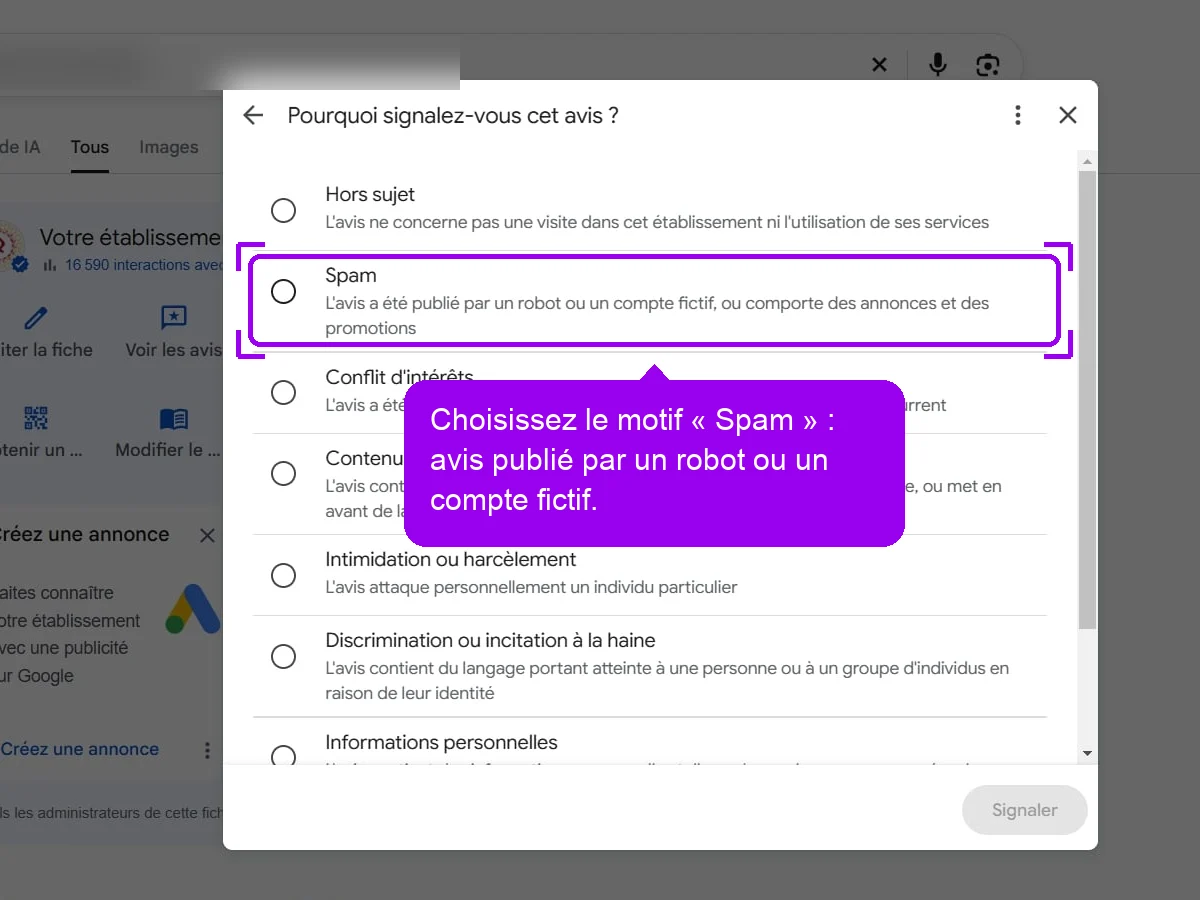Image resolution: width=1200 pixels, height=900 pixels.
Task: Click the "Votre établissement" heading text
Action: [x=130, y=237]
